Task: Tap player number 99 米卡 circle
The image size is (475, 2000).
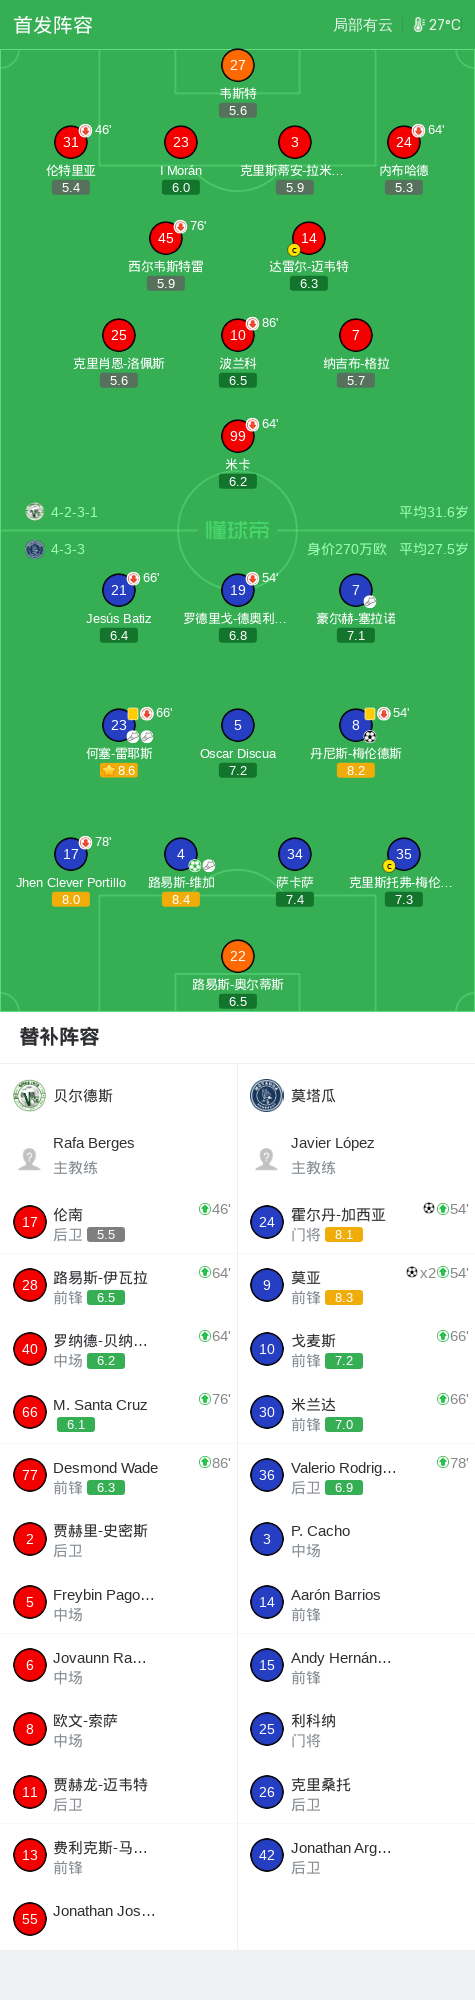Action: click(238, 436)
